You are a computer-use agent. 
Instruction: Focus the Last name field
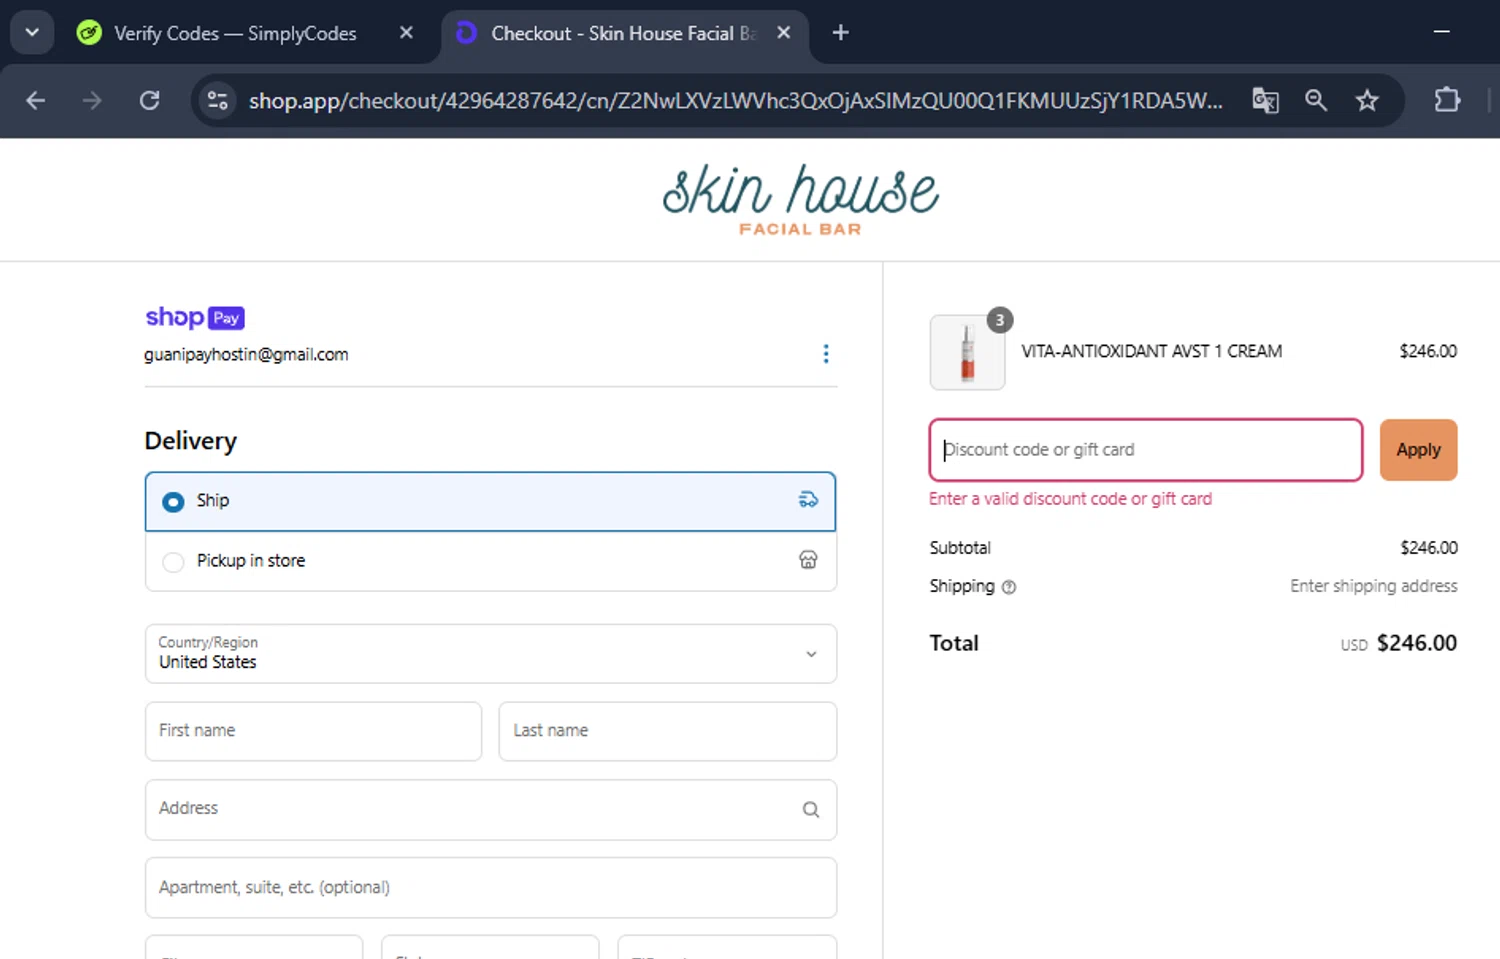667,731
